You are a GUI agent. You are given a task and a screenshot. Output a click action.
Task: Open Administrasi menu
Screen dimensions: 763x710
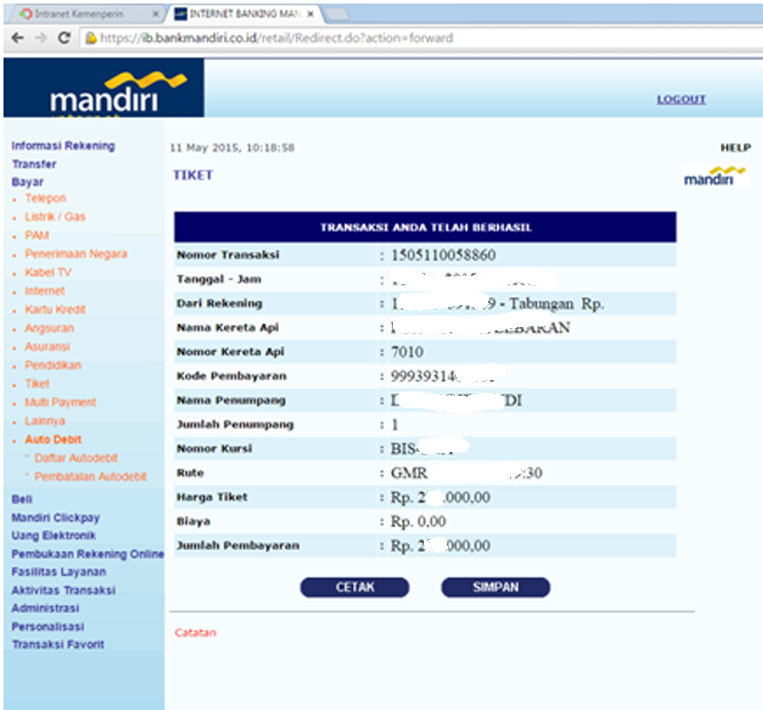pyautogui.click(x=46, y=608)
